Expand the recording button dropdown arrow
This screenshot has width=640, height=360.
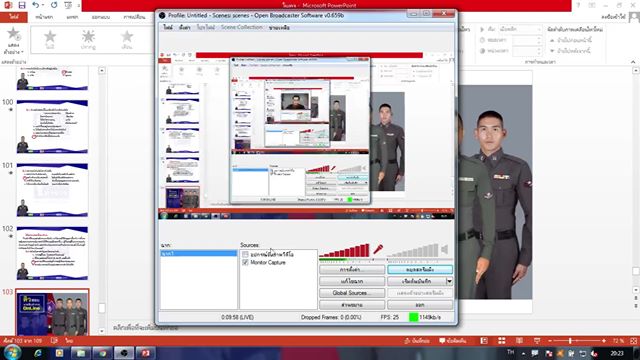pyautogui.click(x=449, y=281)
